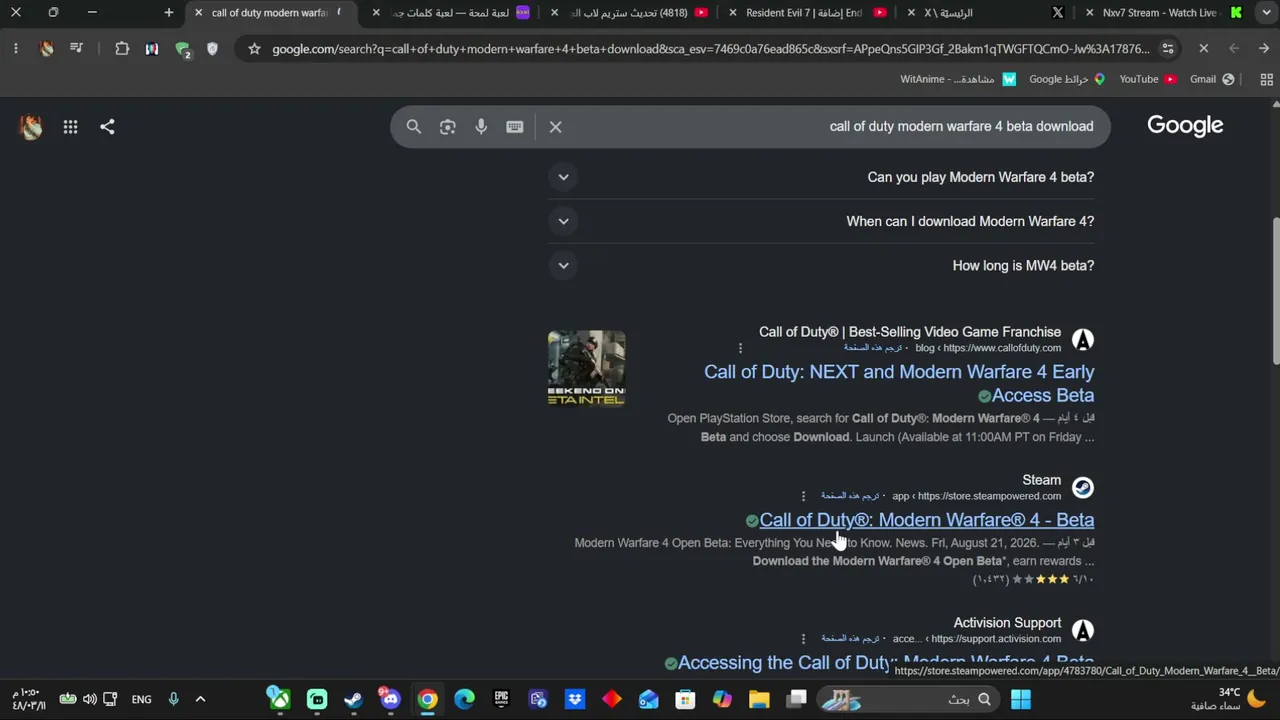Click the taskbar volume speaker icon
The width and height of the screenshot is (1280, 720).
[90, 700]
